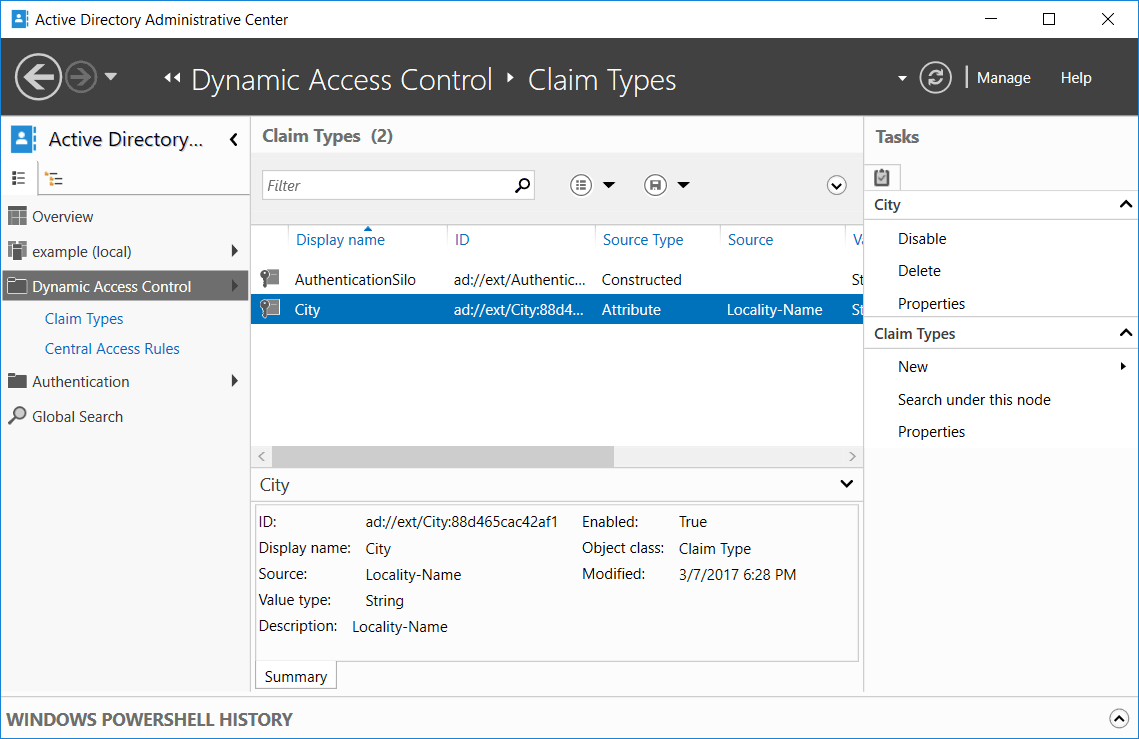Click the Tasks clipboard icon tab

[882, 177]
